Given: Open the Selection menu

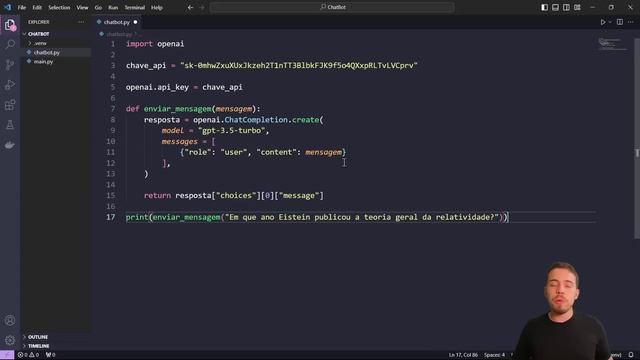Looking at the screenshot, I should 59,7.
